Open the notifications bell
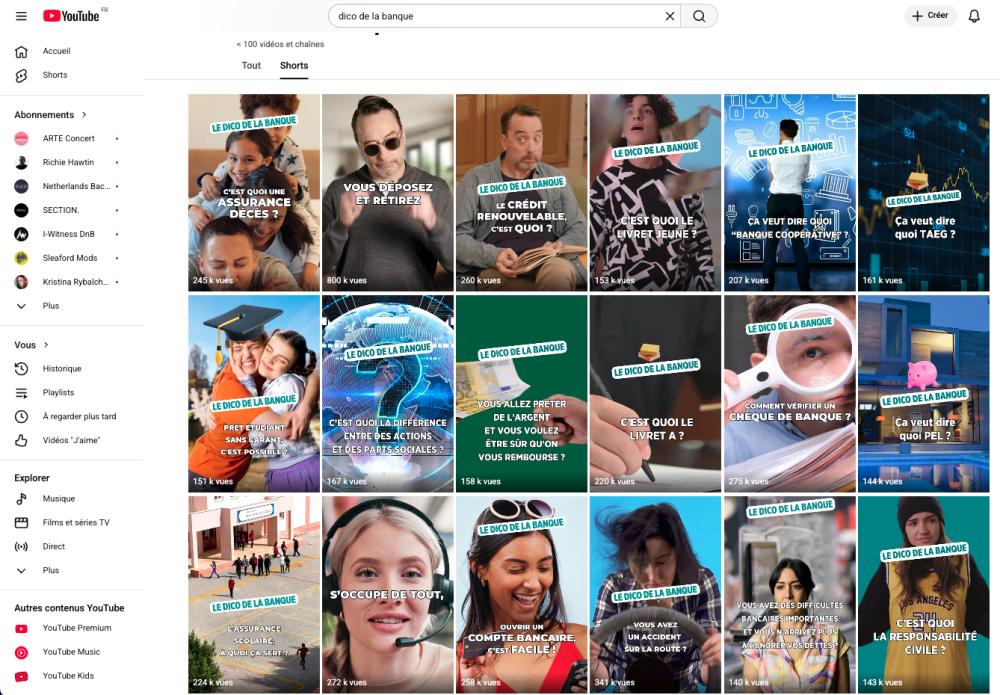This screenshot has height=695, width=1000. [x=974, y=16]
